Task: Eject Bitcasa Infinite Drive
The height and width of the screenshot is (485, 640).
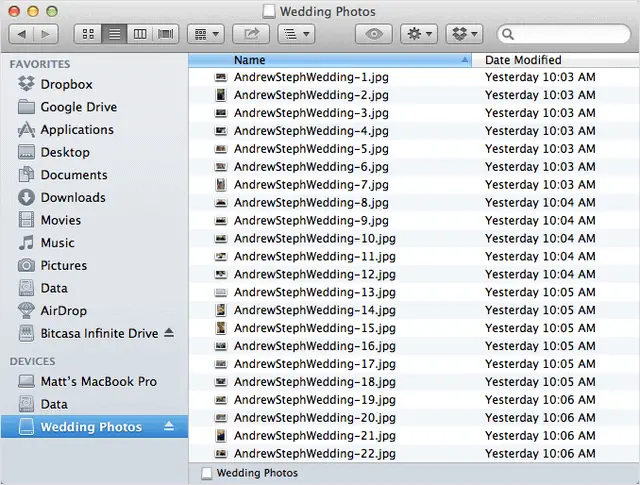Action: click(x=169, y=333)
